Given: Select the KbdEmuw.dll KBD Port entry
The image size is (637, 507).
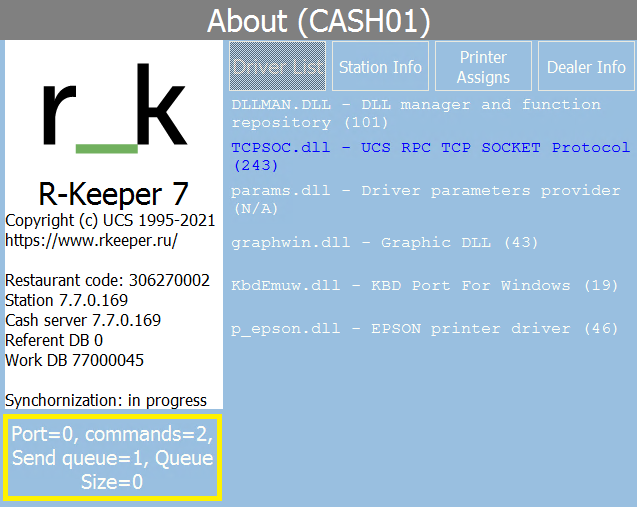Looking at the screenshot, I should click(x=425, y=286).
